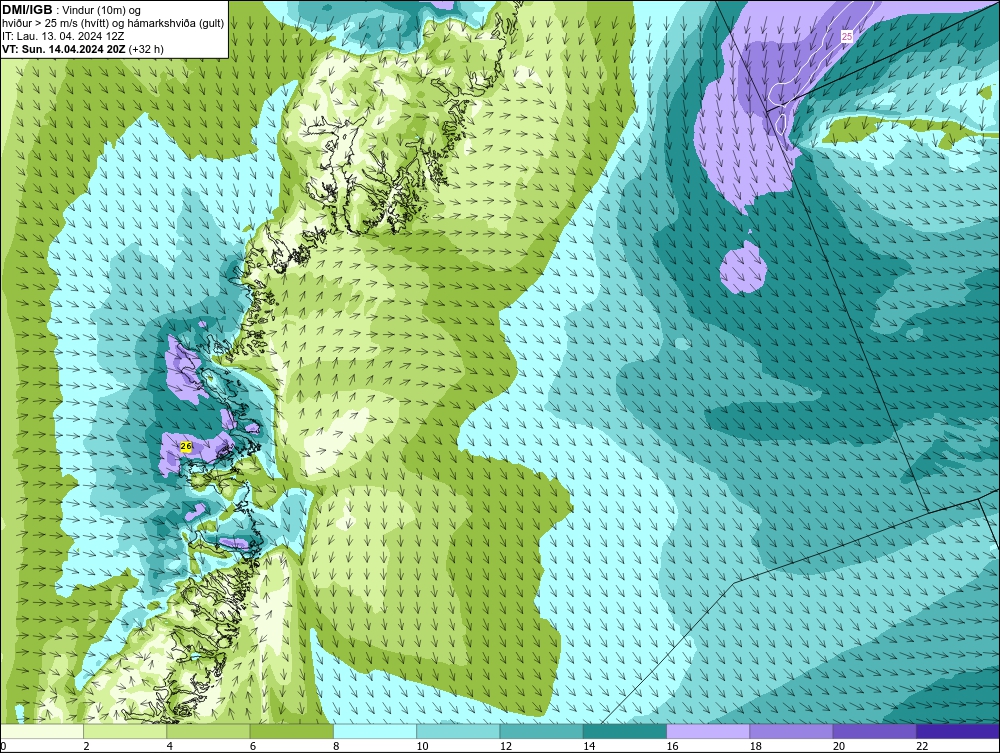Click the legend scale value 16
The height and width of the screenshot is (753, 1000).
click(672, 746)
